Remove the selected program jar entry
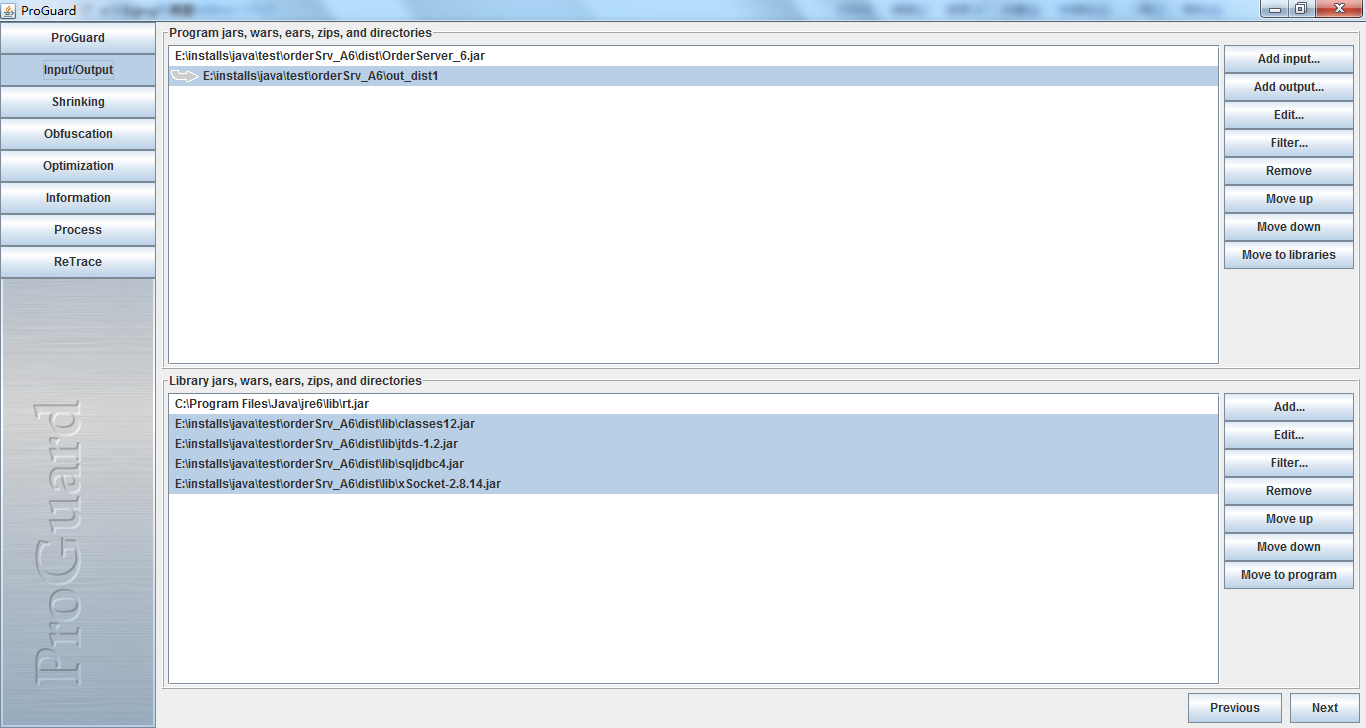Viewport: 1366px width, 728px height. pyautogui.click(x=1288, y=171)
